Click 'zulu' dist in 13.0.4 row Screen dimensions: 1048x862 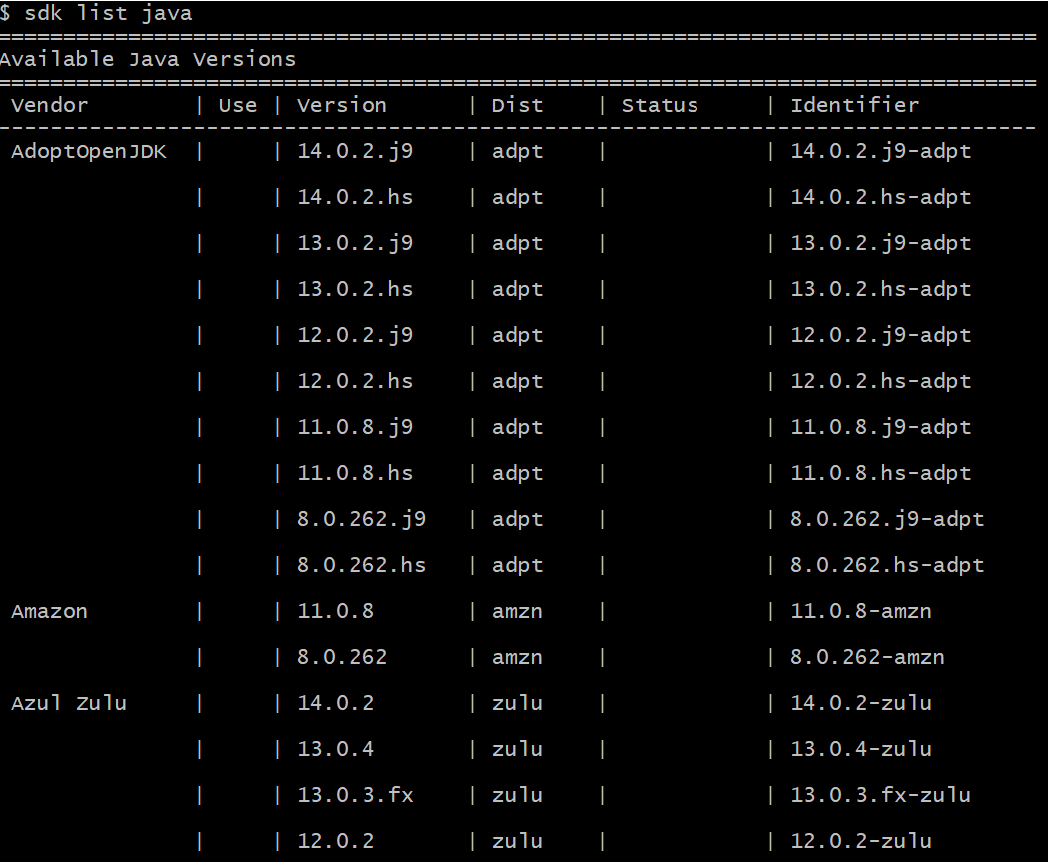(517, 749)
